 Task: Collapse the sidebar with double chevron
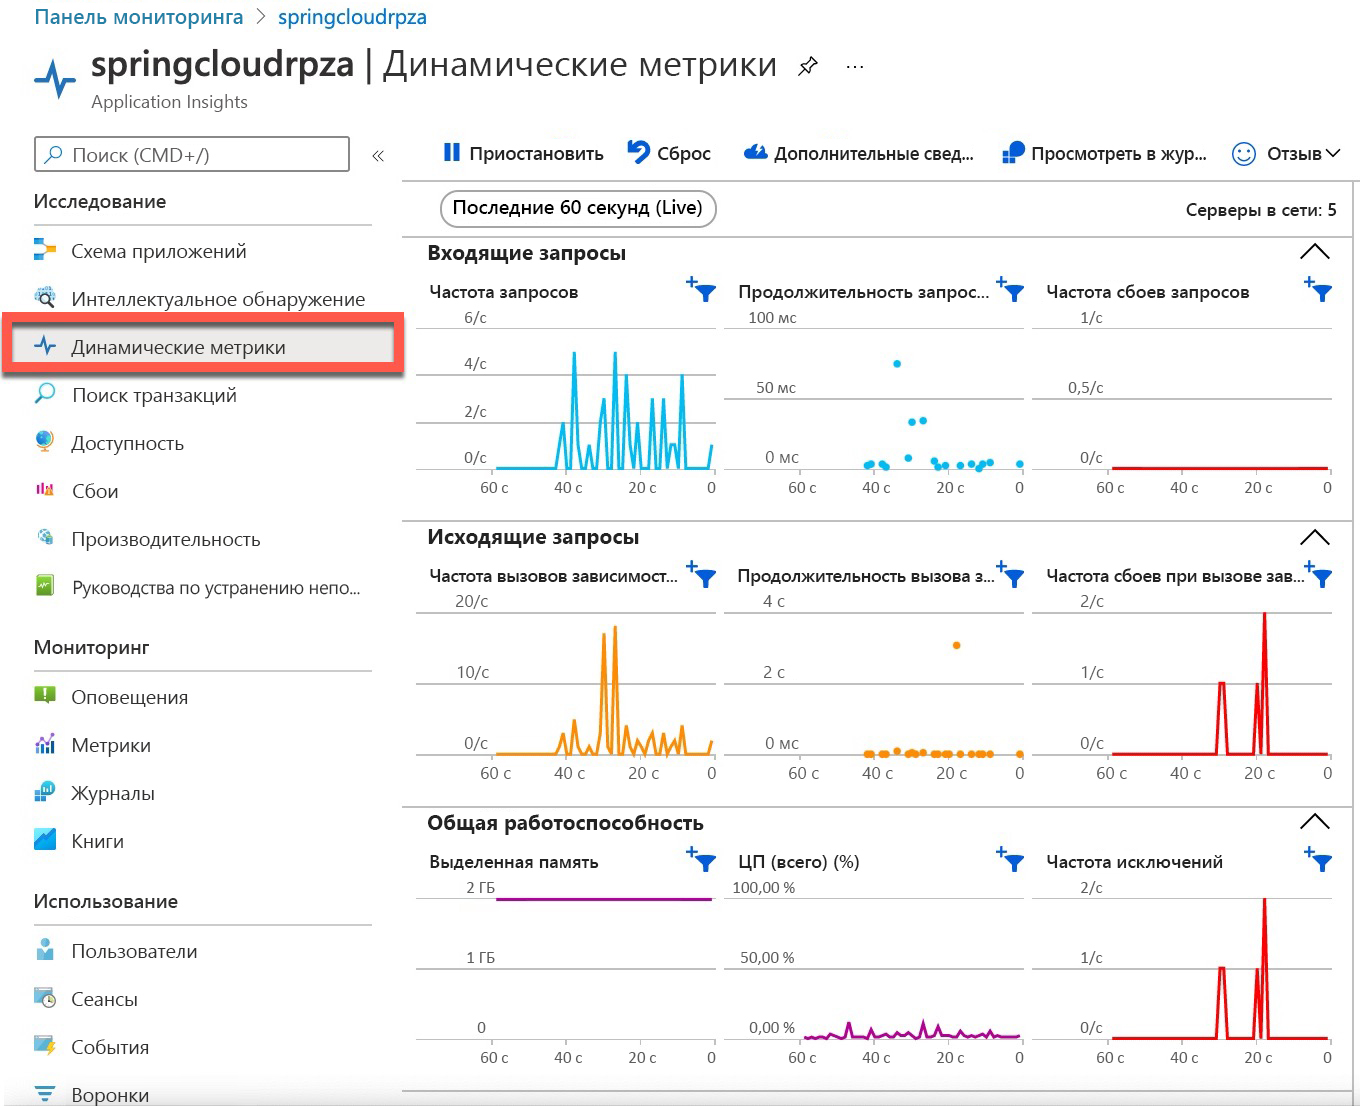[x=378, y=155]
